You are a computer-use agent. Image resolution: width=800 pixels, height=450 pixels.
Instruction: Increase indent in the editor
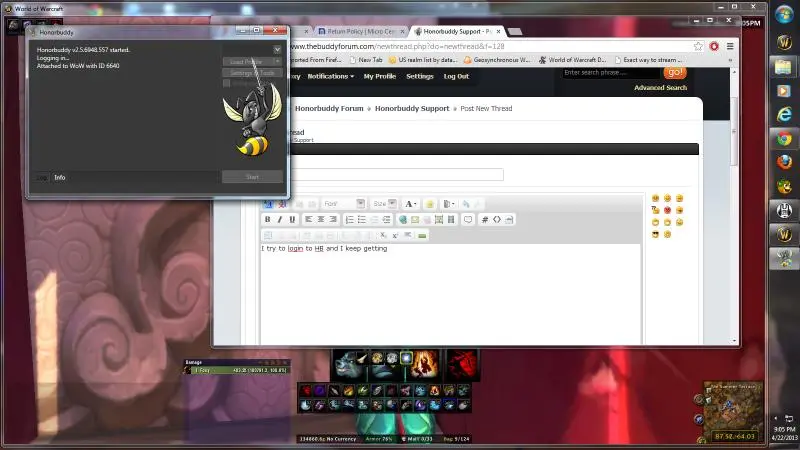click(386, 219)
